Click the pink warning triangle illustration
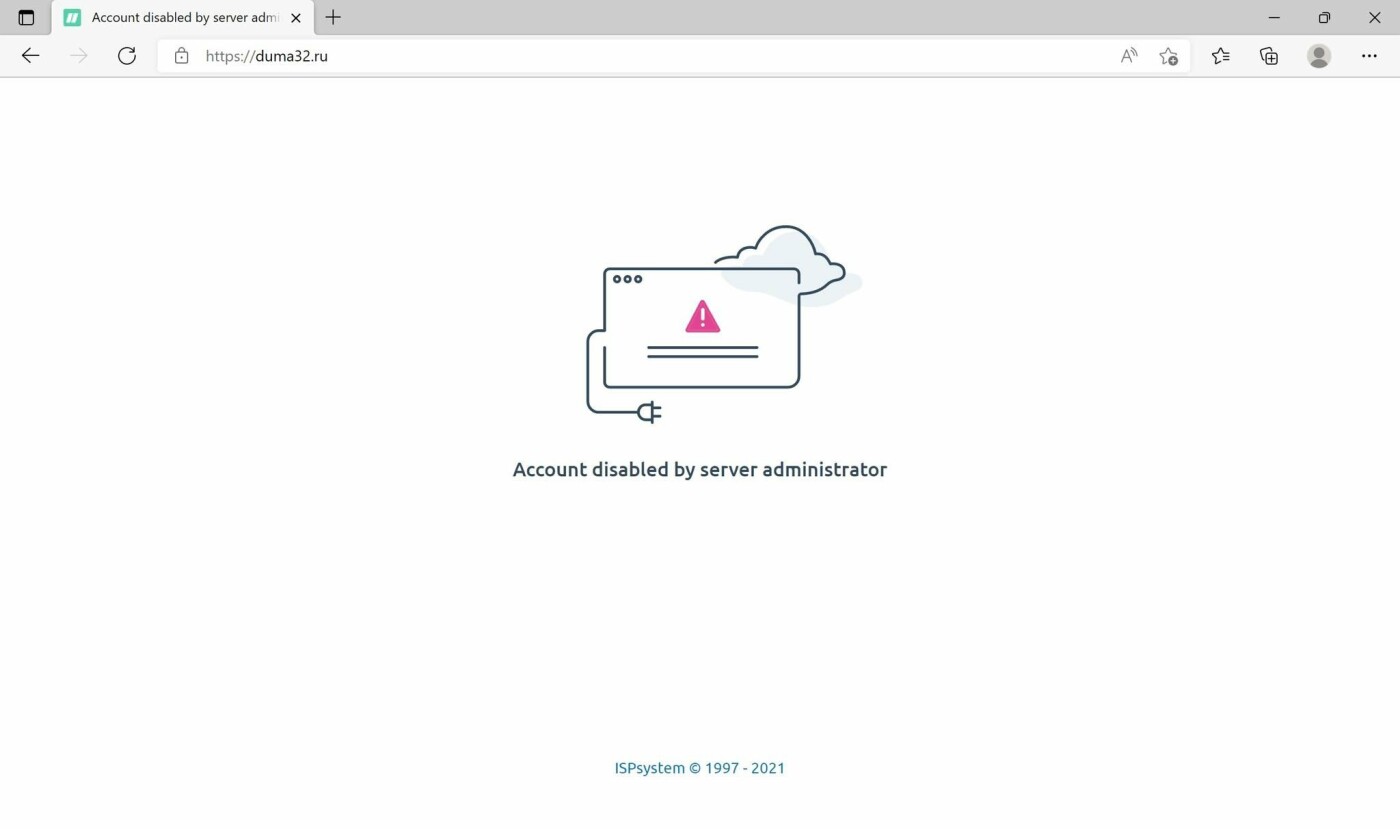The width and height of the screenshot is (1400, 829). coord(703,317)
